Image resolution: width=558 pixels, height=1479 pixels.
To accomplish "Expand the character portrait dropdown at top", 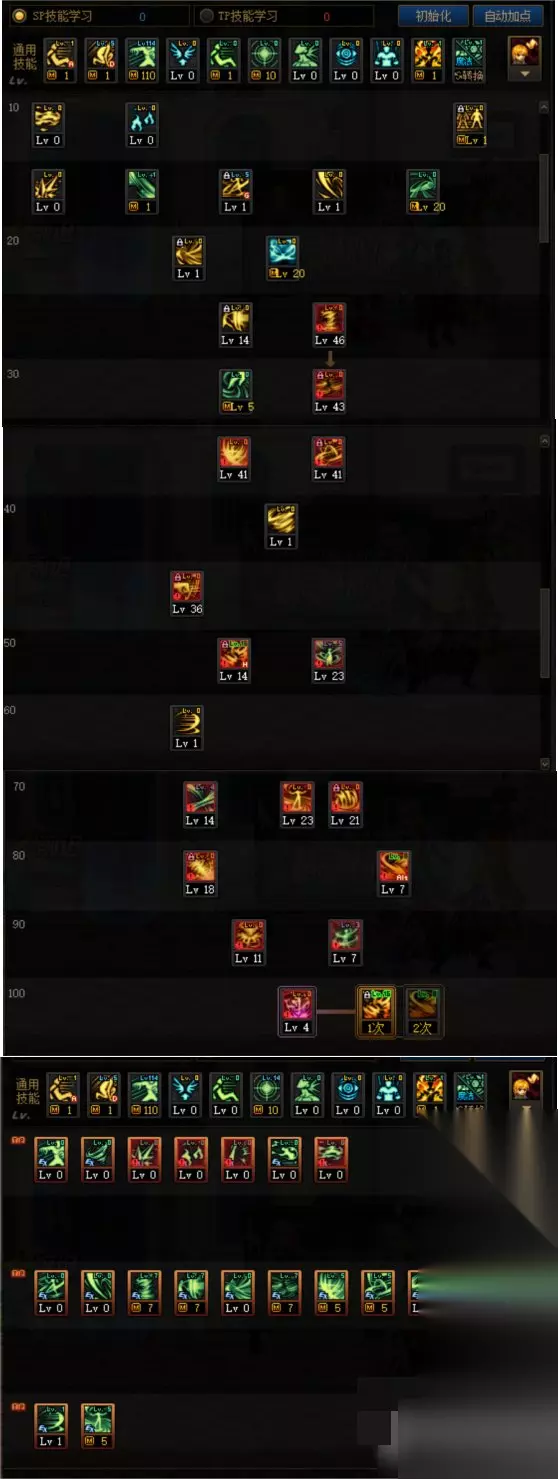I will 524,74.
